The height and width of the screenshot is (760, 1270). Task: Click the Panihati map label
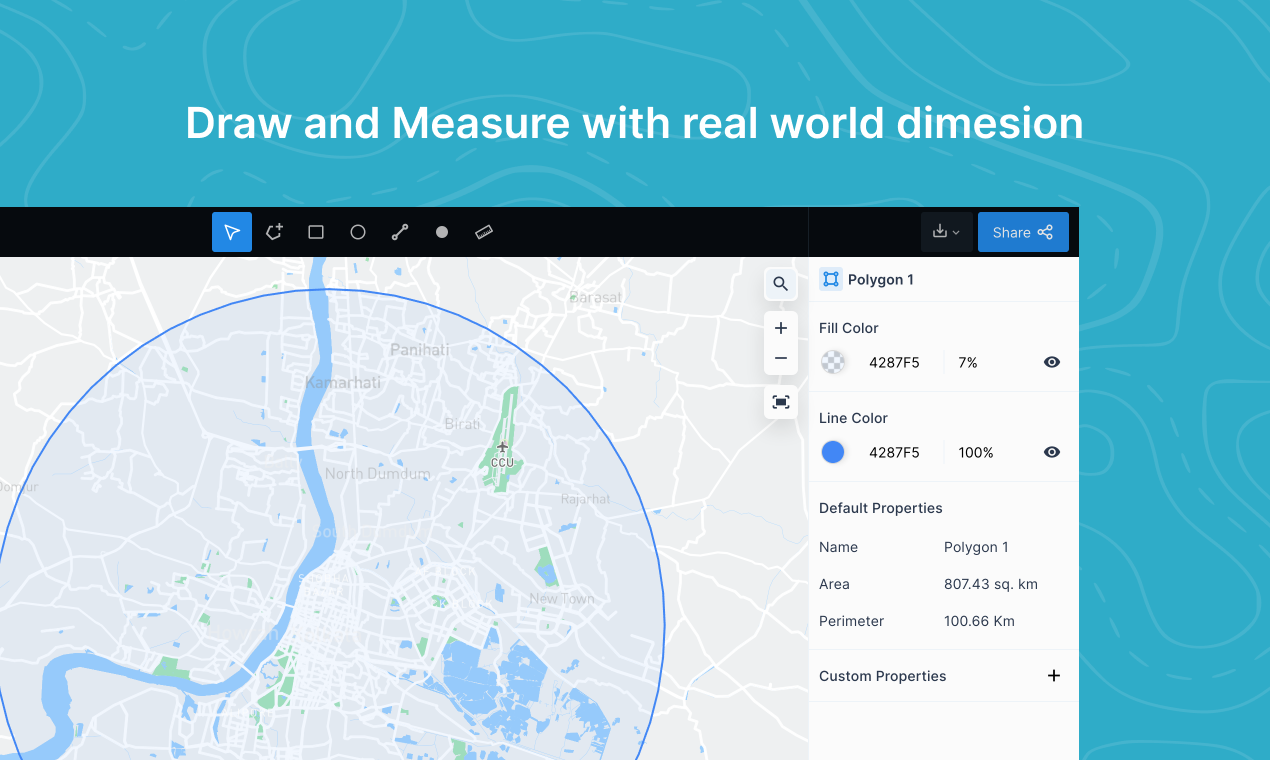pos(420,350)
